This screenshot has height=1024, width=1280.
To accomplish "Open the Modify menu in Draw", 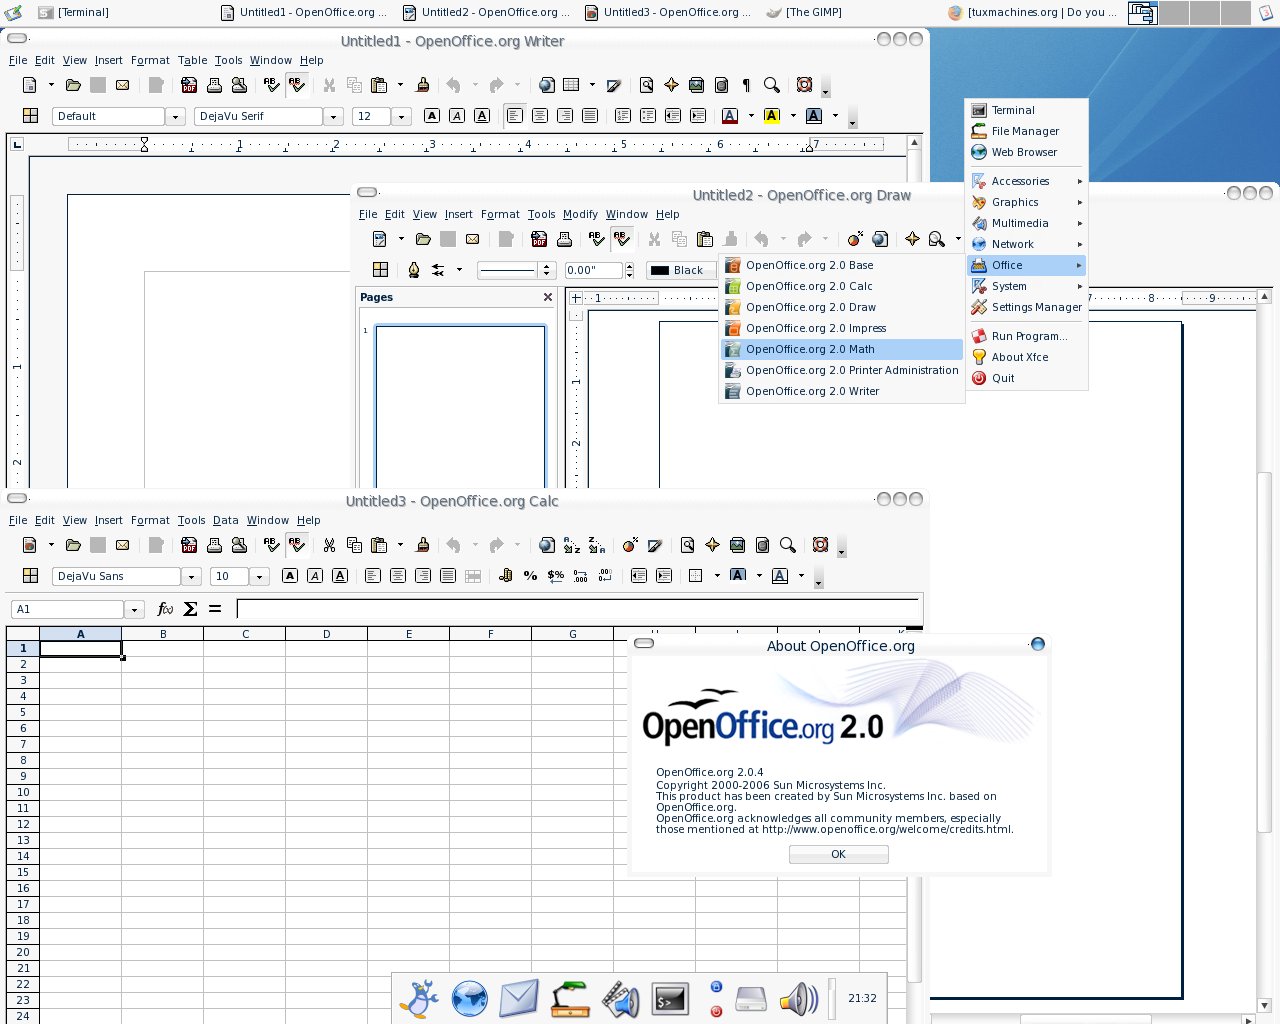I will click(x=580, y=214).
